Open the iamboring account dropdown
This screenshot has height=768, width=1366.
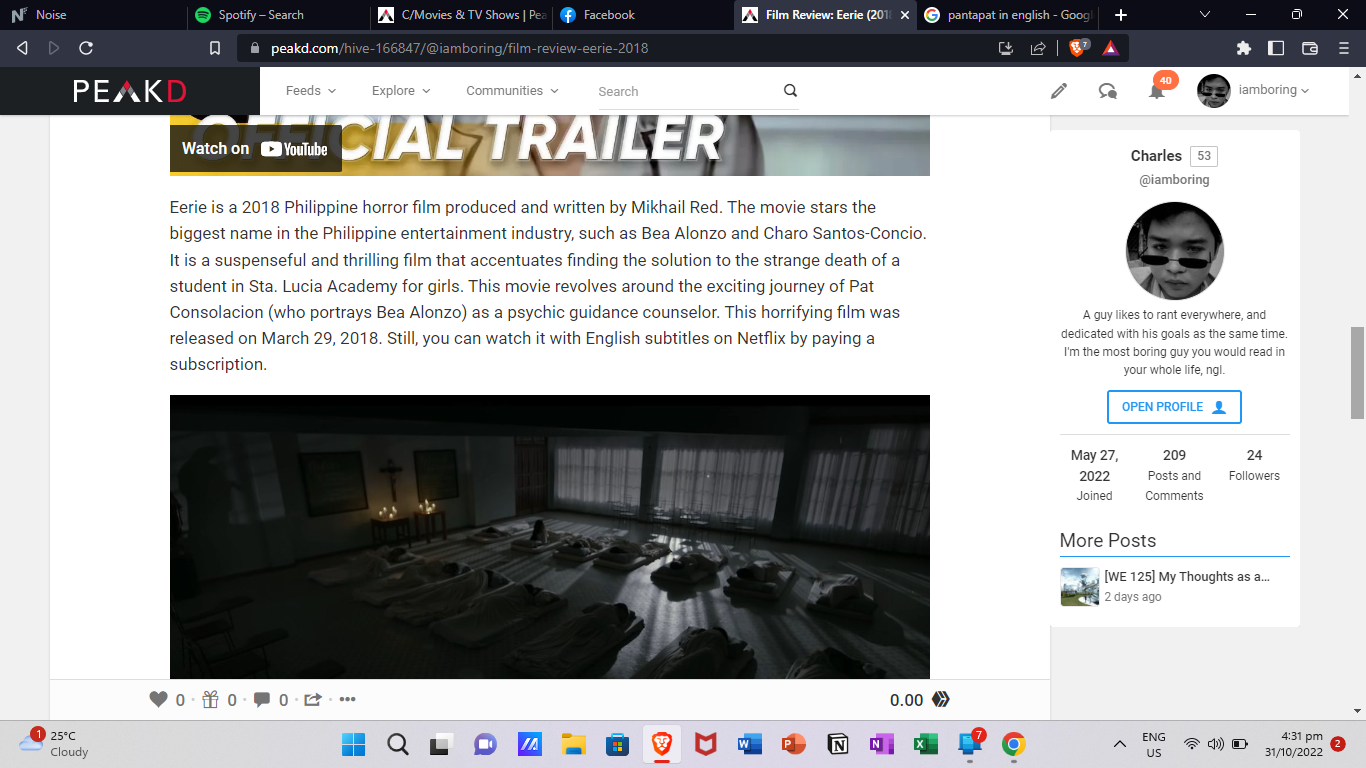click(x=1274, y=90)
